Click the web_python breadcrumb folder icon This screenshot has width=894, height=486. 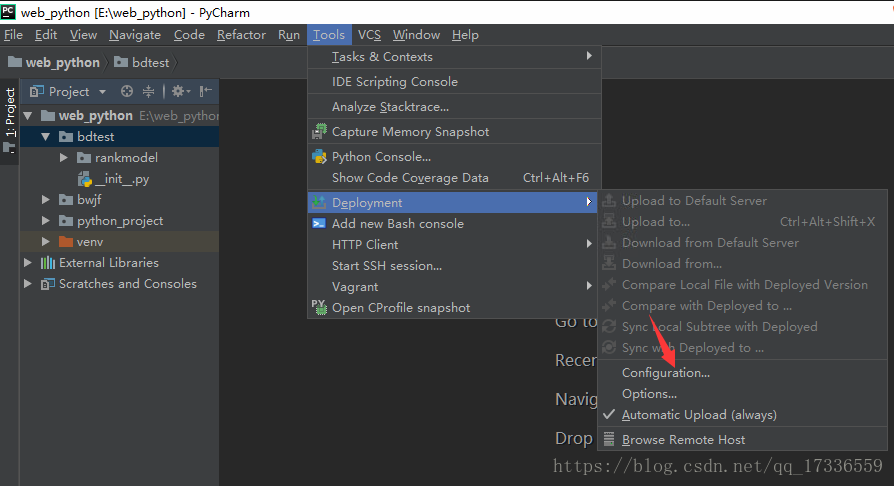[15, 62]
